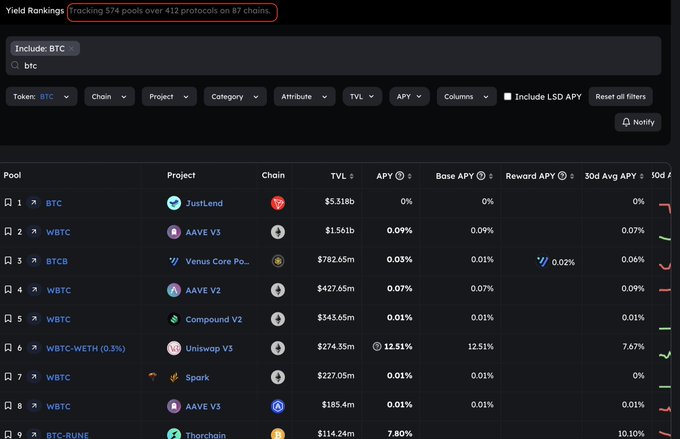The height and width of the screenshot is (439, 680).
Task: Open external link arrow for rank 8 WBTC
Action: [x=34, y=406]
